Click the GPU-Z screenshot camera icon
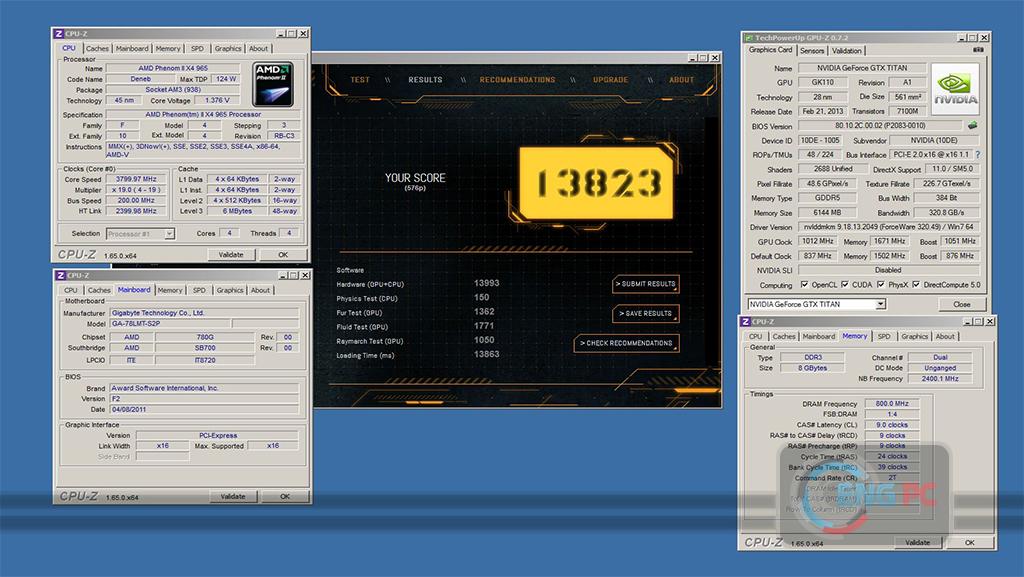 click(x=978, y=50)
